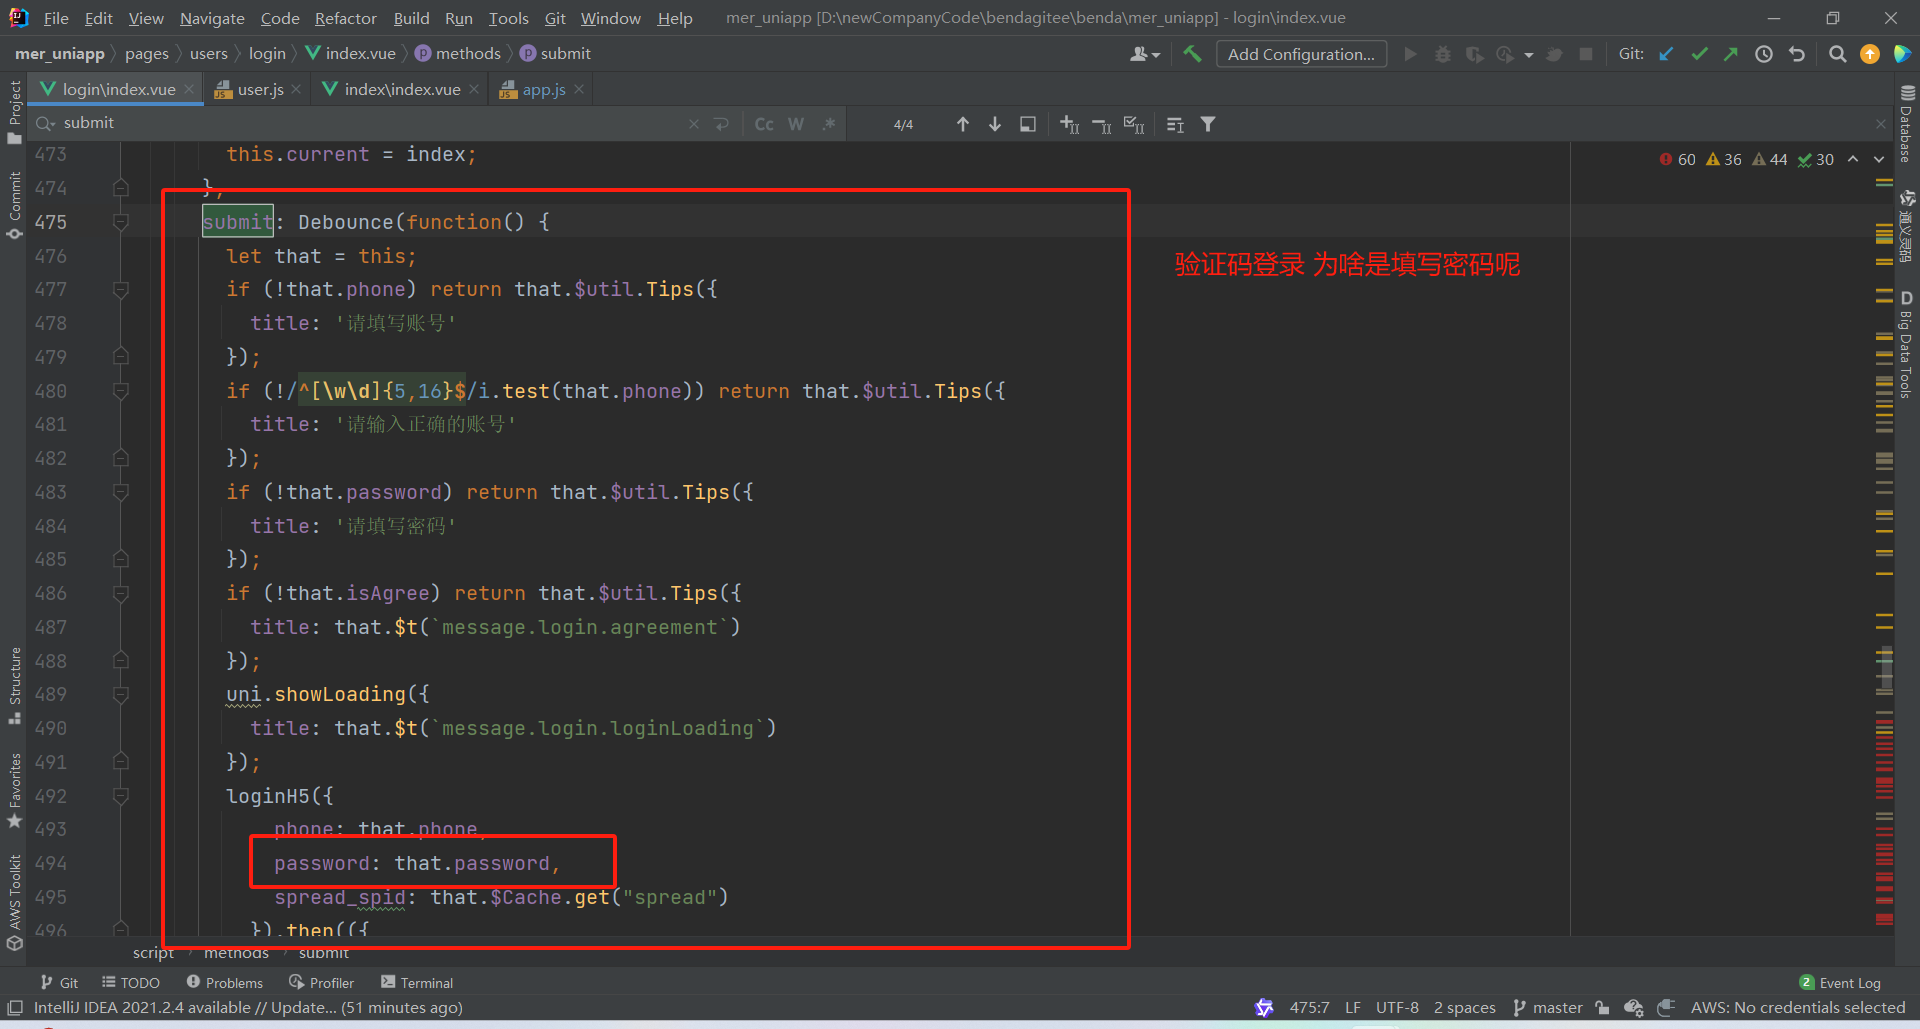Open the Commit tool window

[x=14, y=204]
